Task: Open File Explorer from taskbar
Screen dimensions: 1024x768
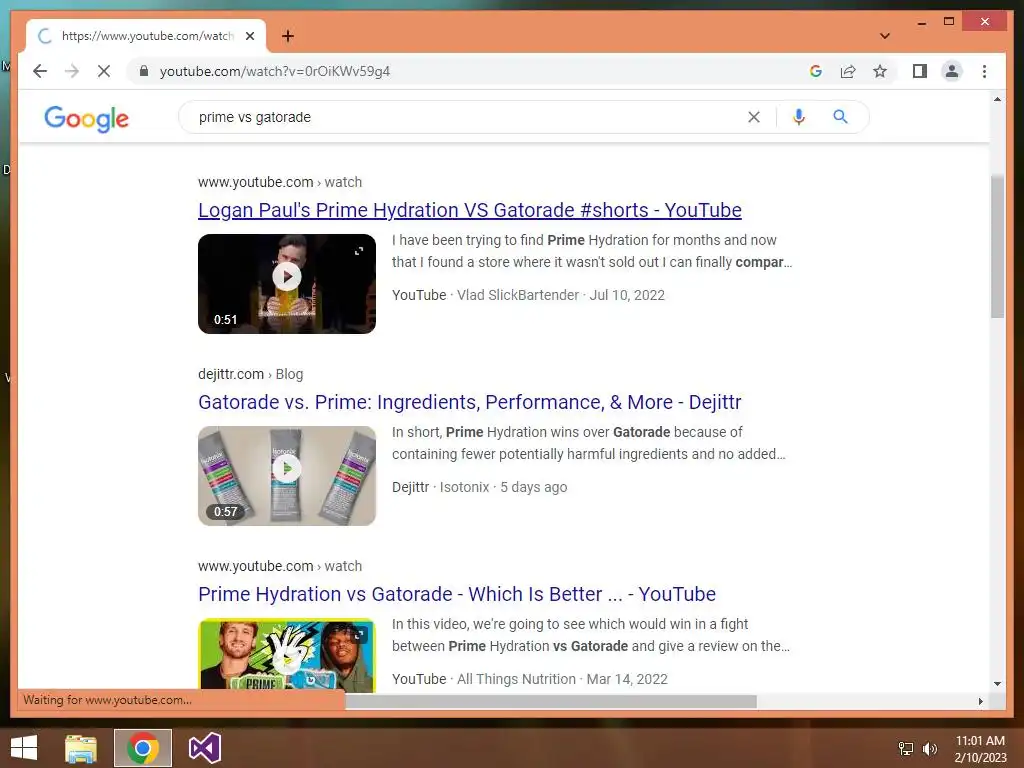Action: (80, 748)
